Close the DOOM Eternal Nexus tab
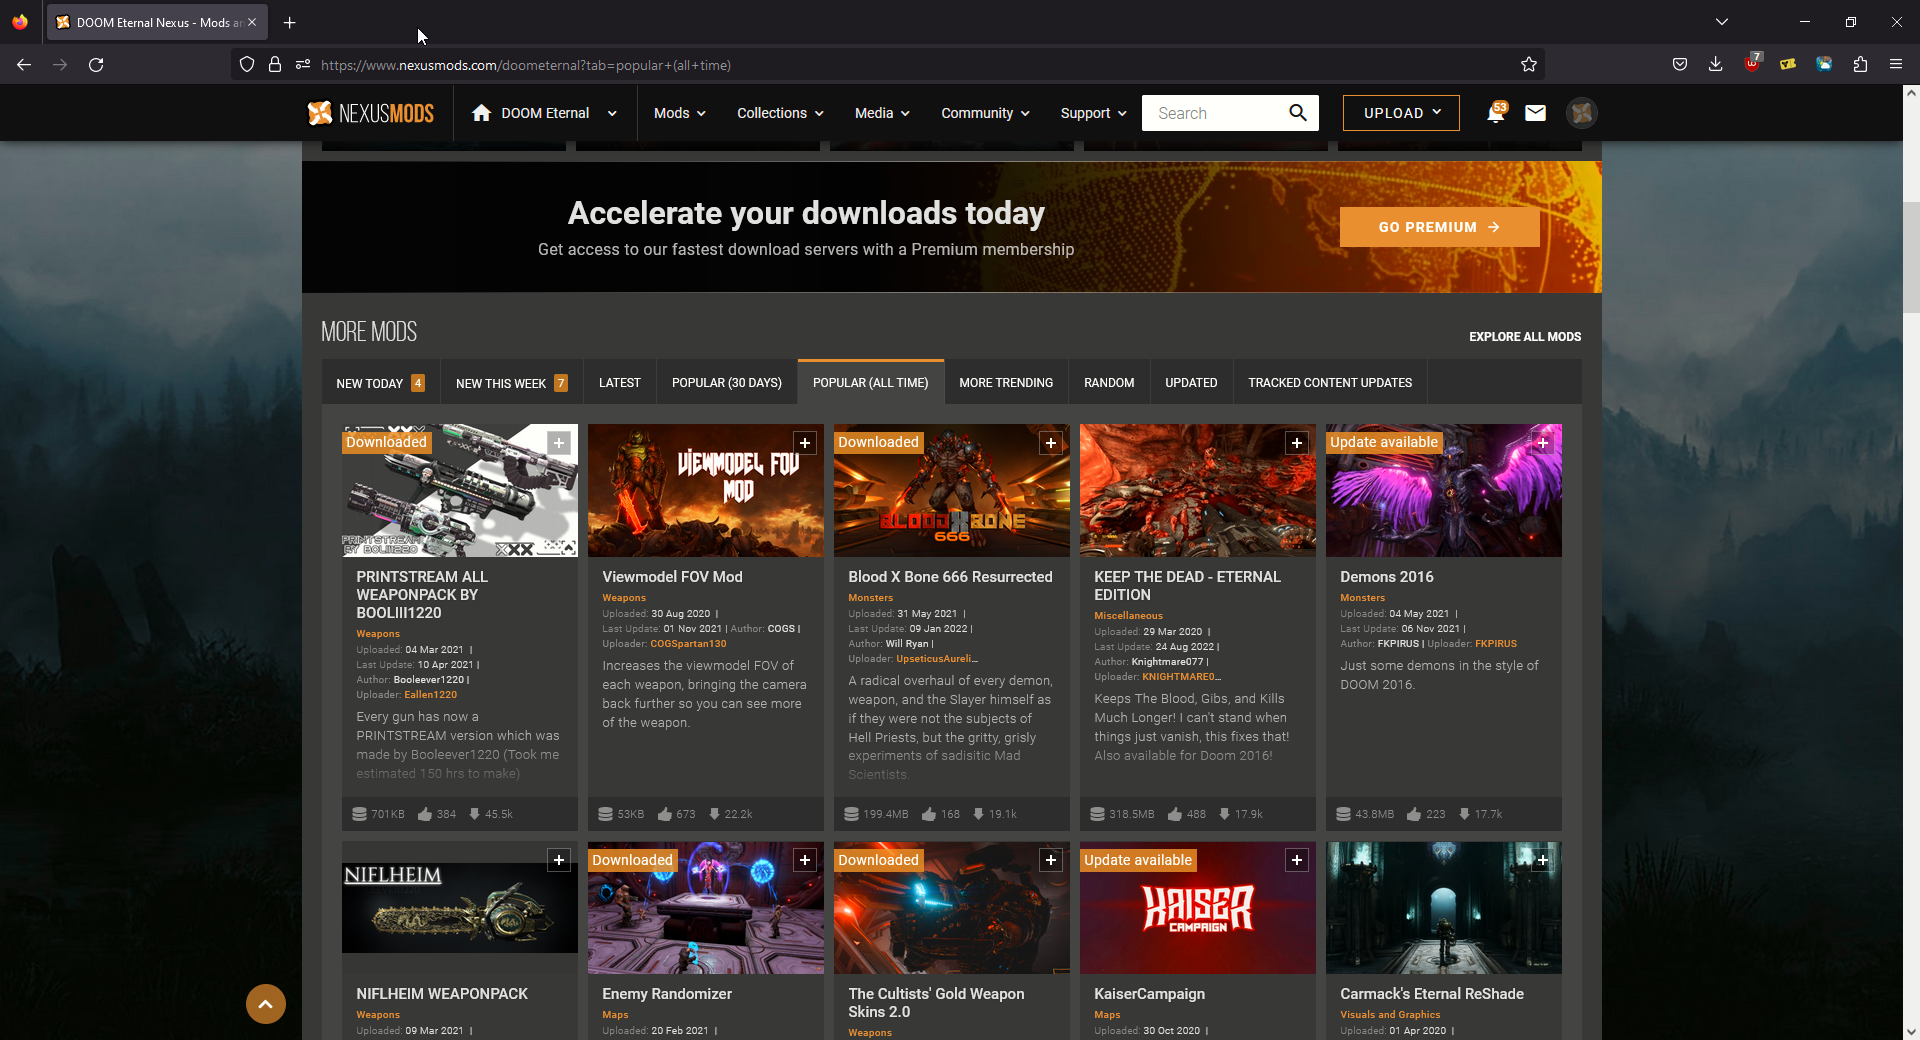1920x1040 pixels. coord(252,22)
